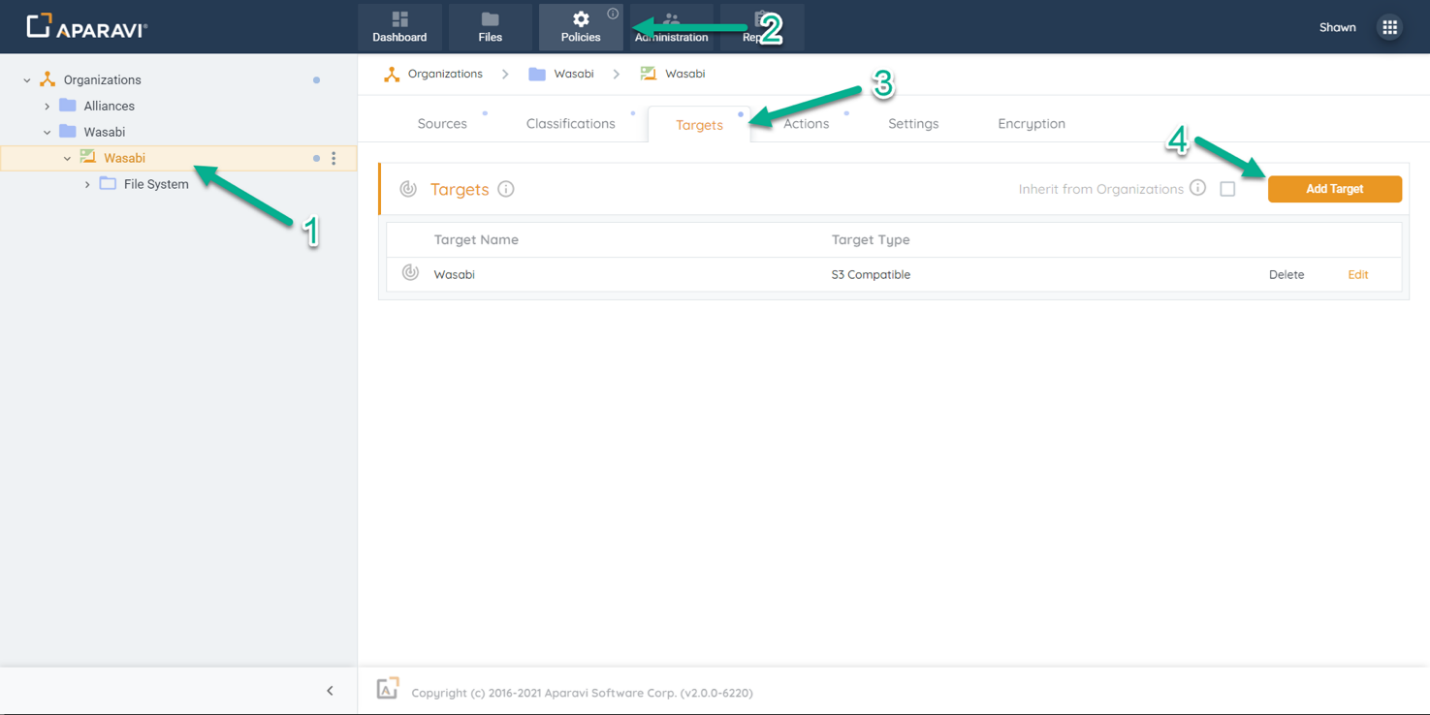Click the Wasabi folder breadcrumb

pyautogui.click(x=575, y=74)
